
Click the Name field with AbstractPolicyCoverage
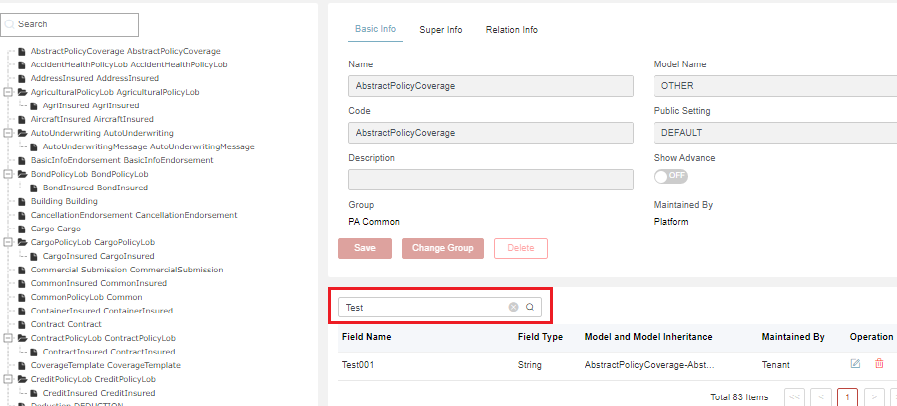pos(491,86)
